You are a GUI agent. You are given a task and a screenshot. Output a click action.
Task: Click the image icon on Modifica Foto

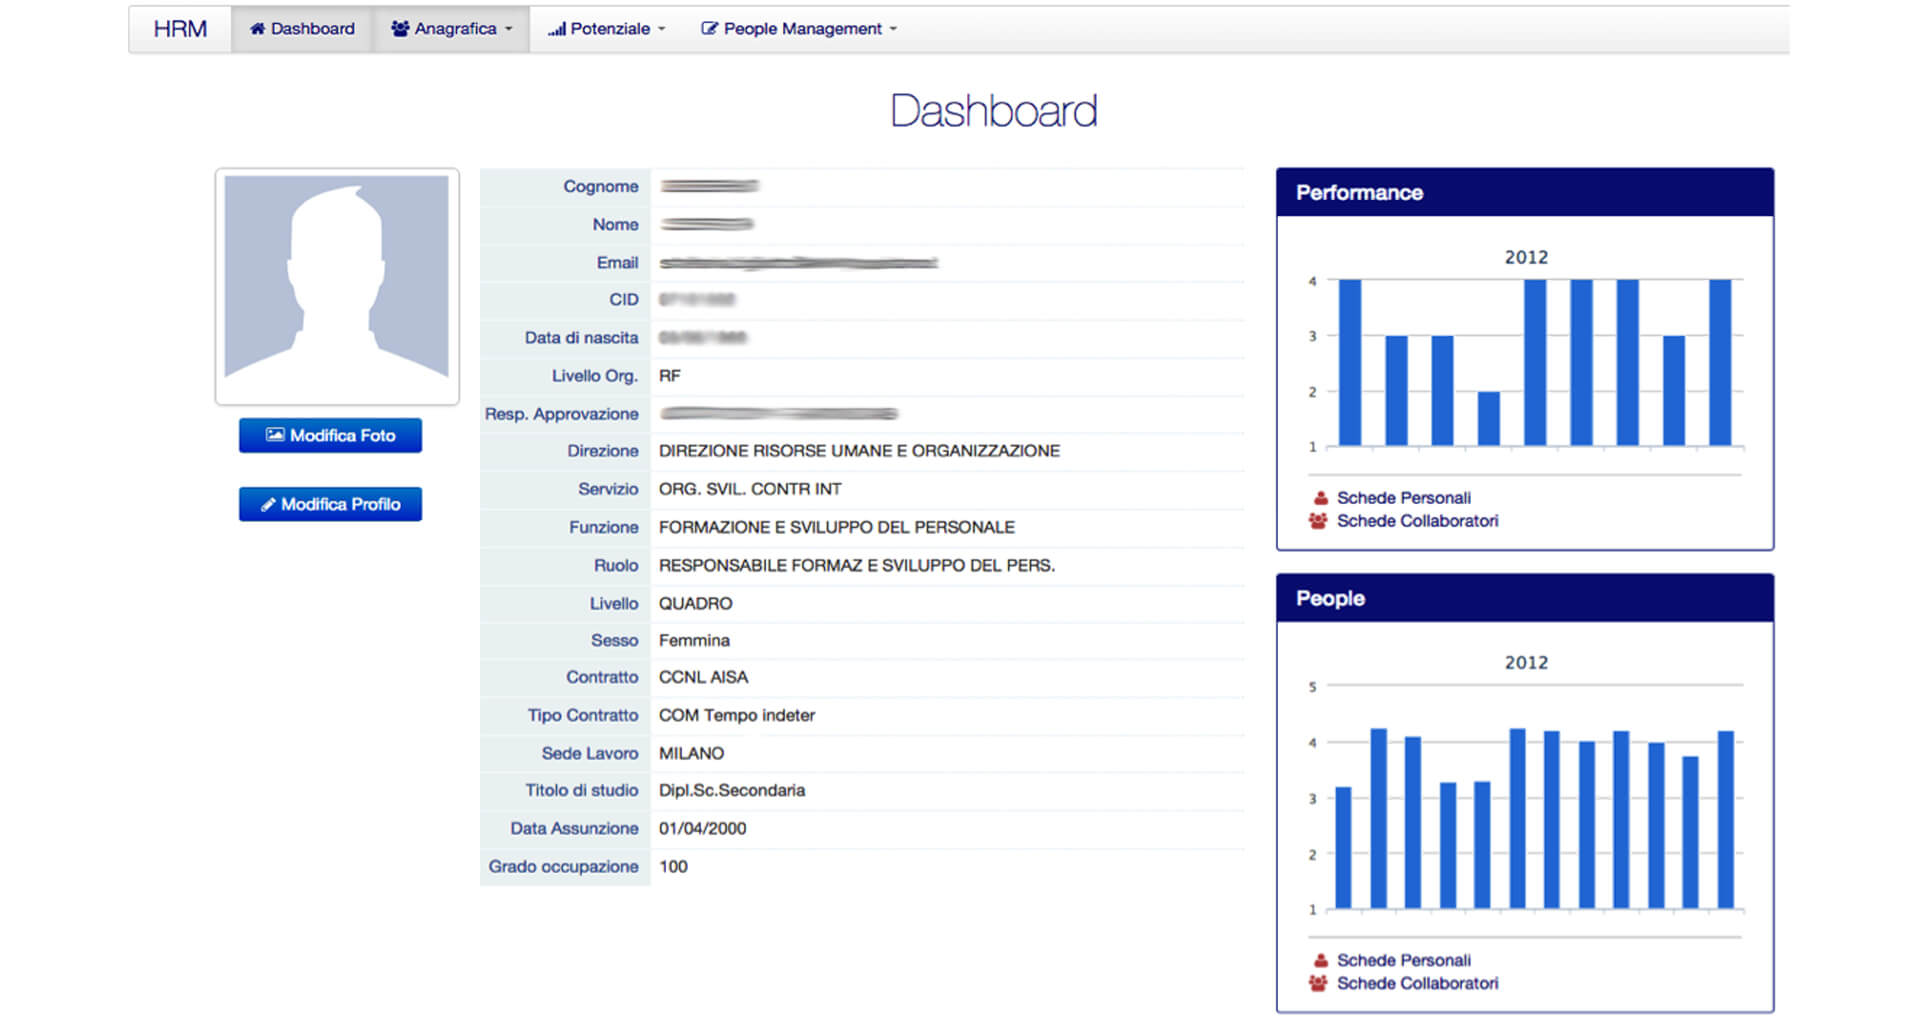(x=275, y=435)
